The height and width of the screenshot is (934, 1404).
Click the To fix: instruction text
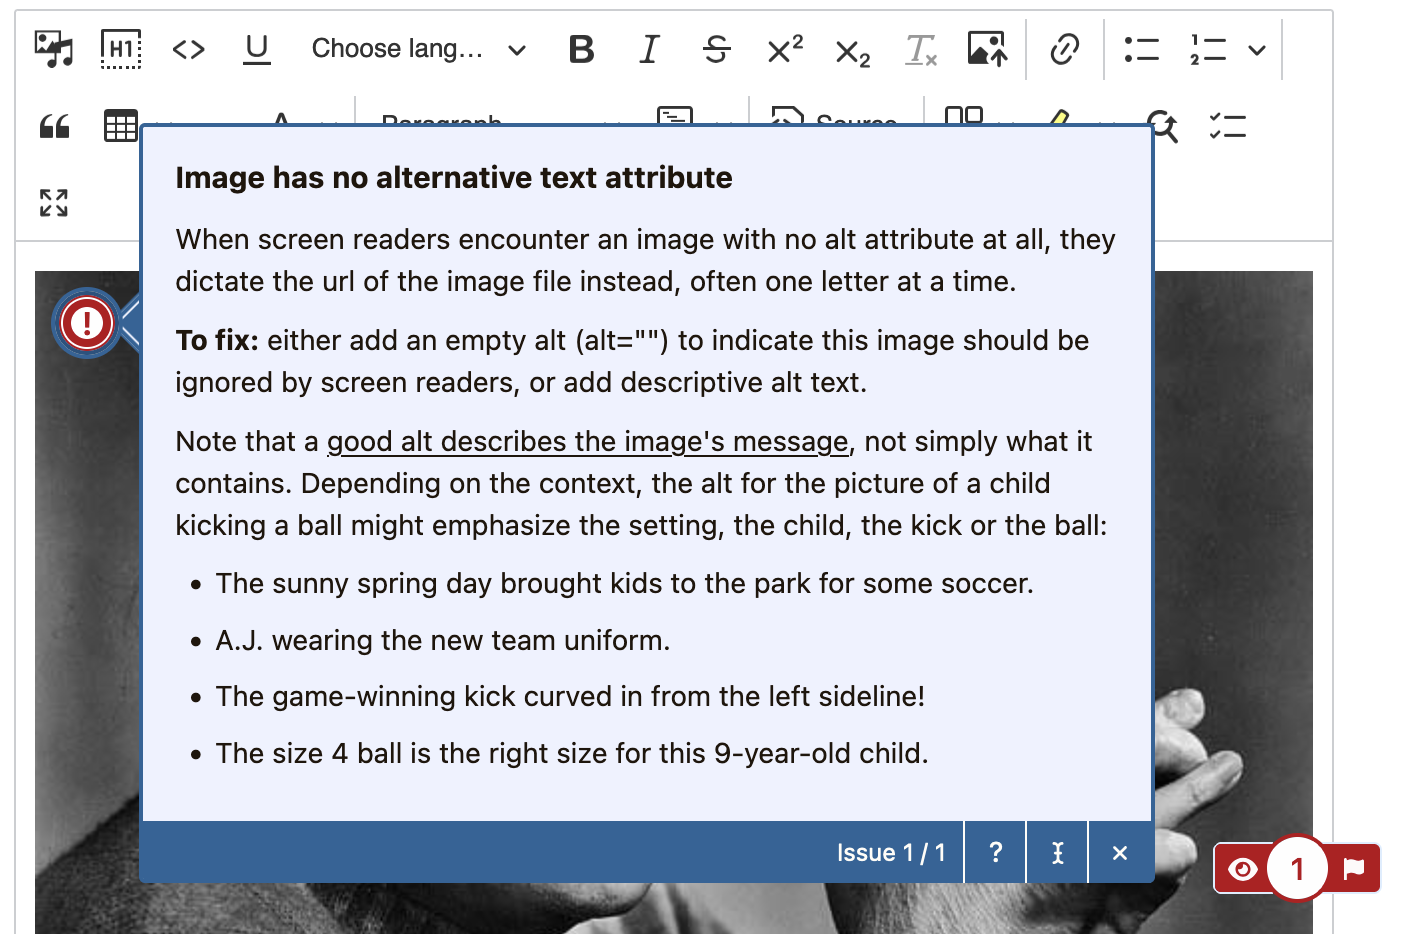[x=632, y=361]
